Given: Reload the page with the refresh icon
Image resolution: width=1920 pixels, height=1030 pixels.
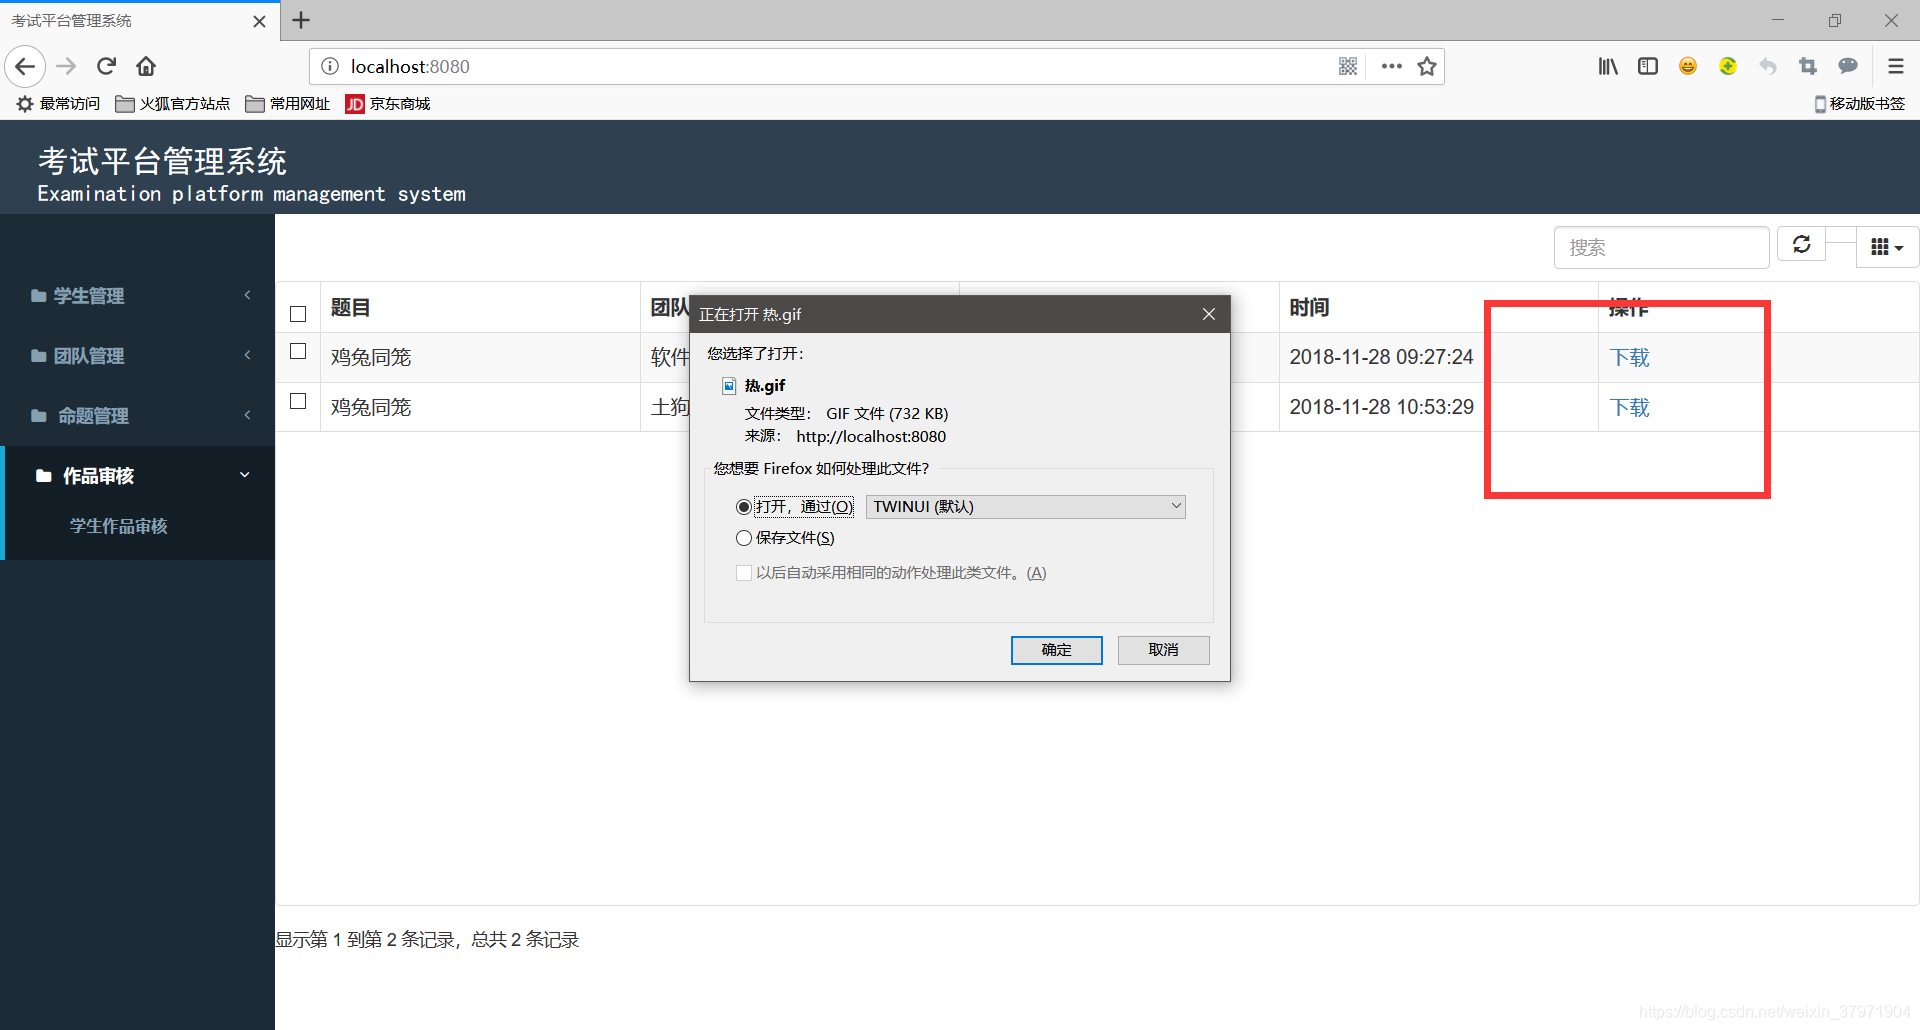Looking at the screenshot, I should [107, 67].
